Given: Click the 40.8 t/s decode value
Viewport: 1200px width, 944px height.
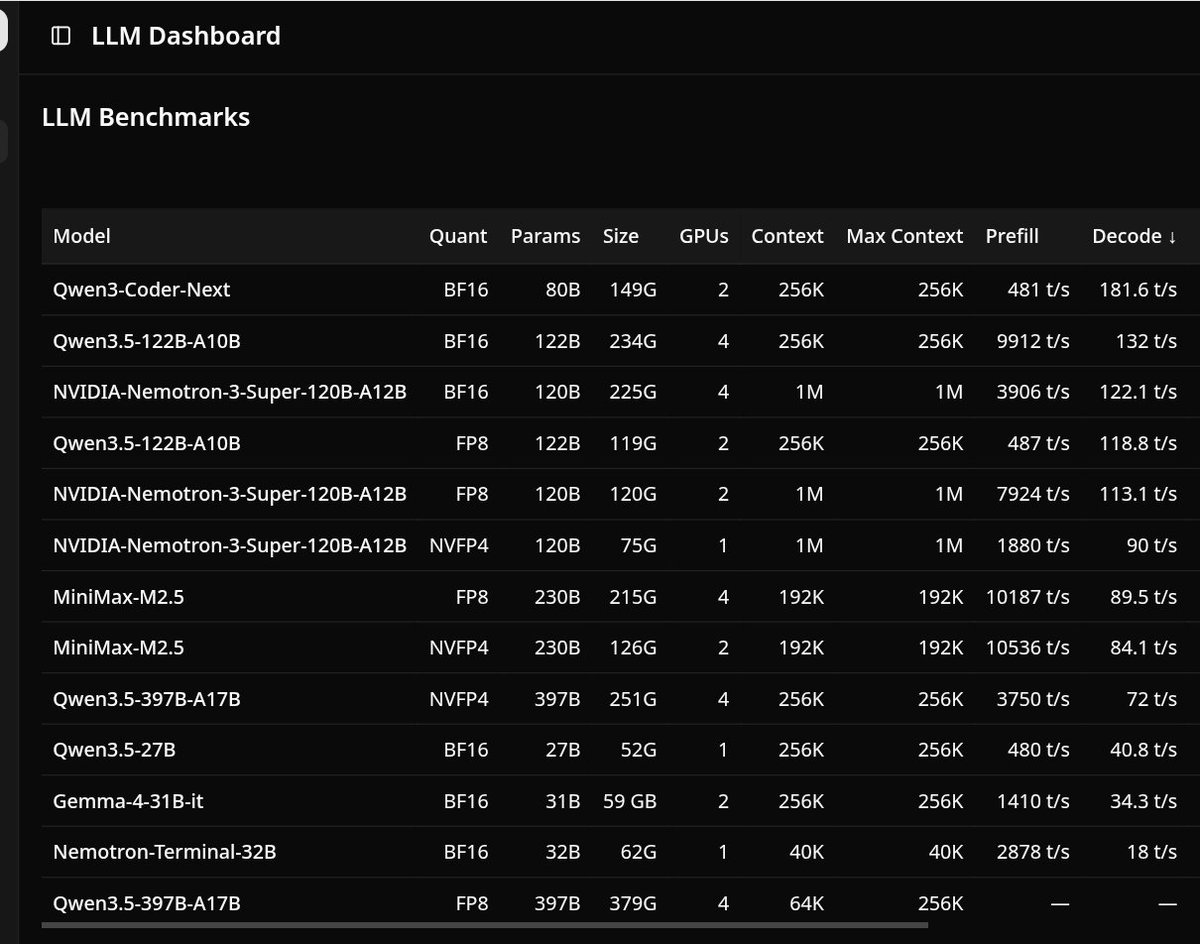Looking at the screenshot, I should tap(1144, 750).
